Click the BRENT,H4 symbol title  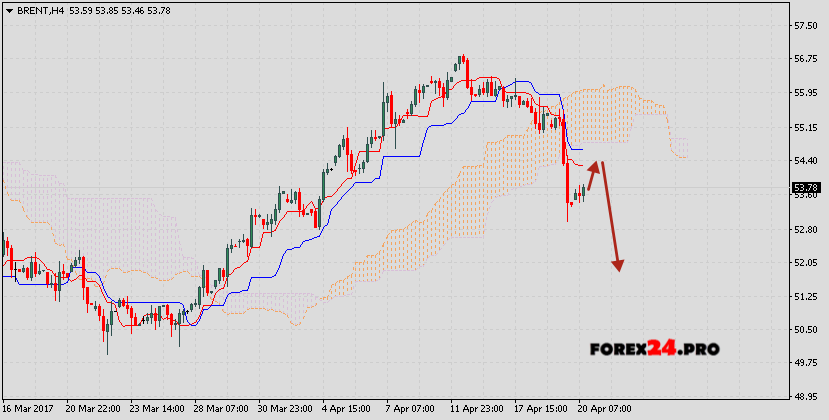coord(40,10)
